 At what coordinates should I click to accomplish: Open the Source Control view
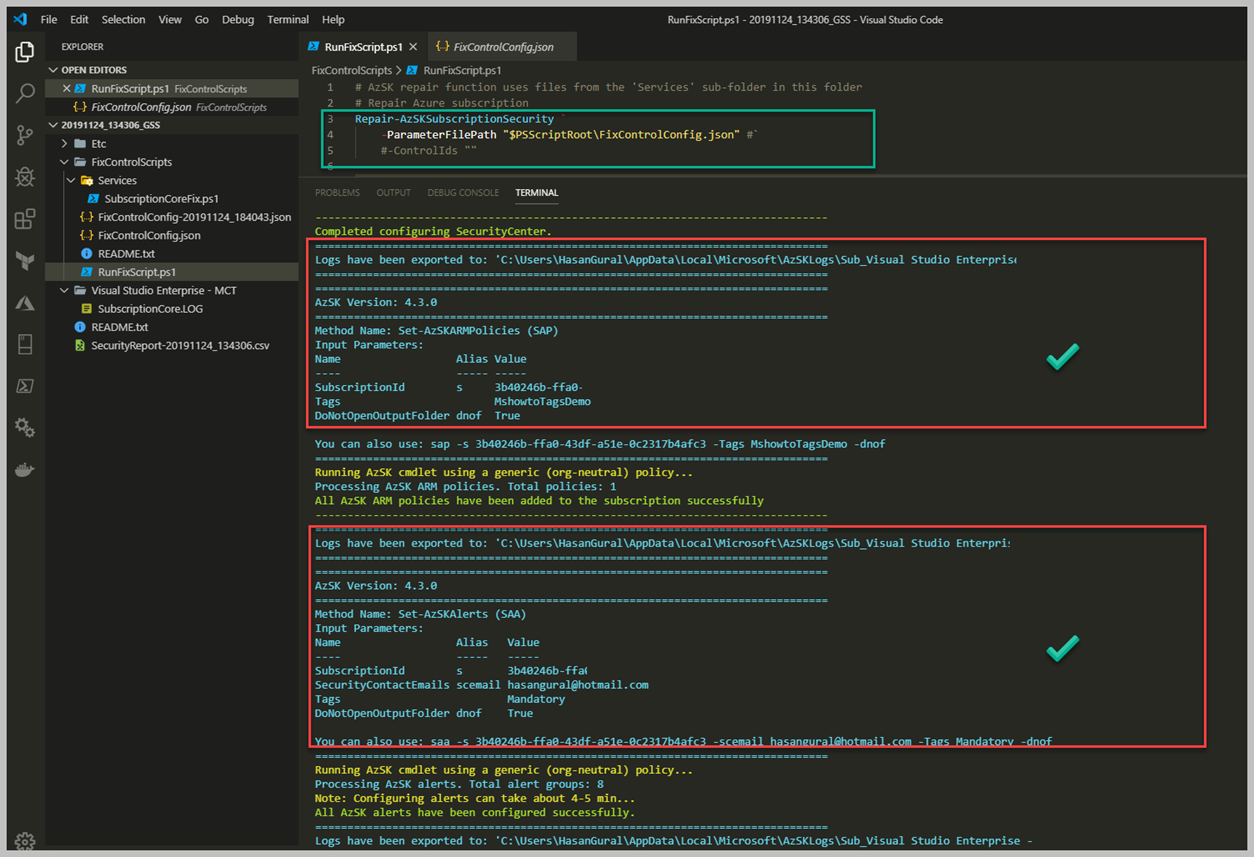(x=25, y=136)
